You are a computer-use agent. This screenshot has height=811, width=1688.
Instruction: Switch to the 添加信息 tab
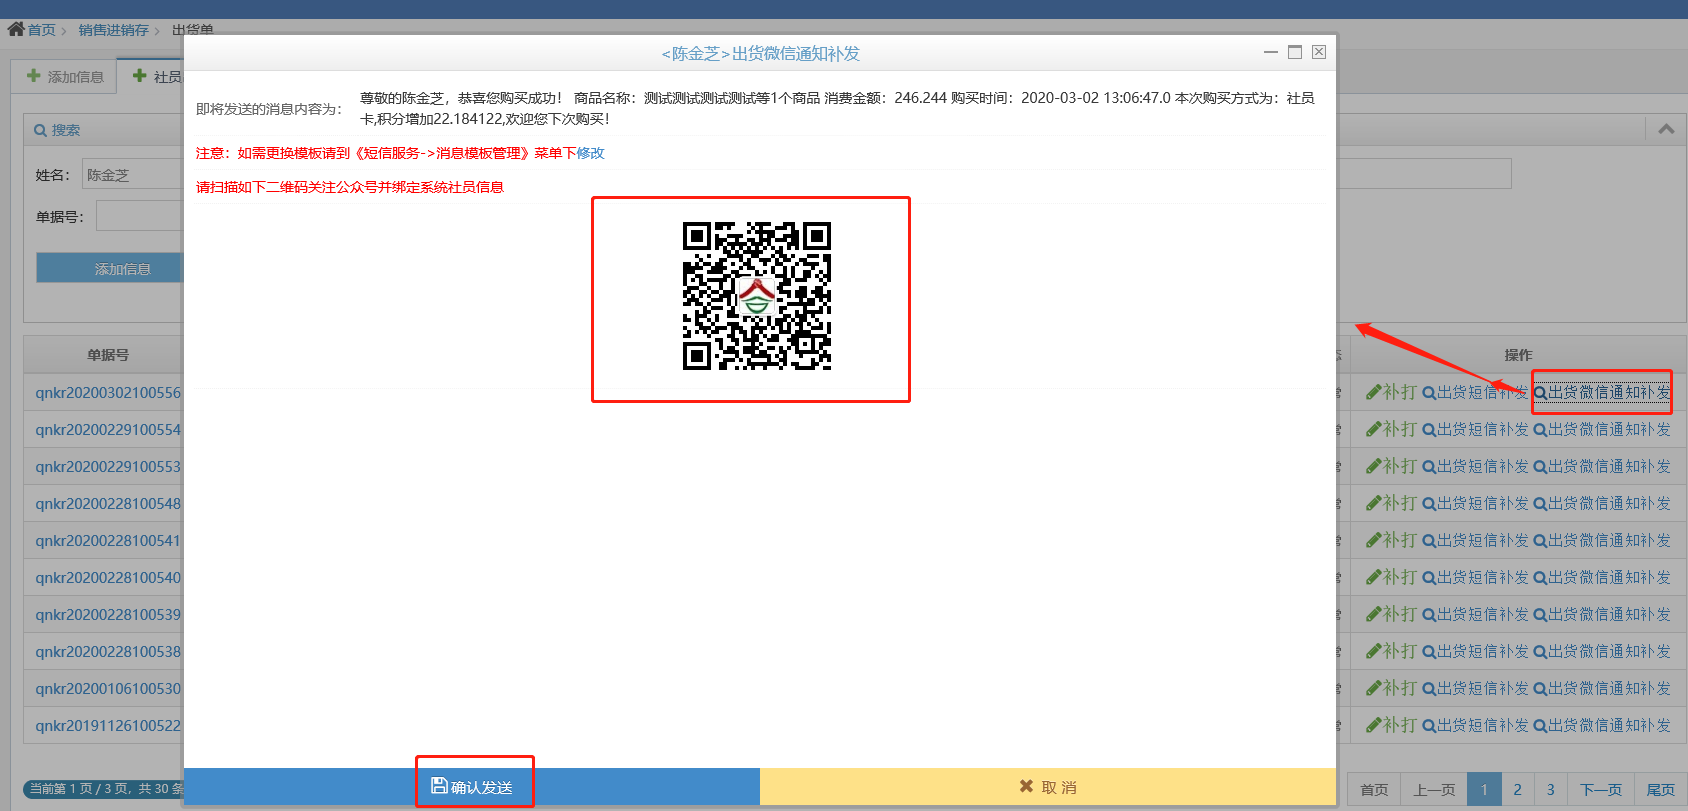(x=65, y=76)
